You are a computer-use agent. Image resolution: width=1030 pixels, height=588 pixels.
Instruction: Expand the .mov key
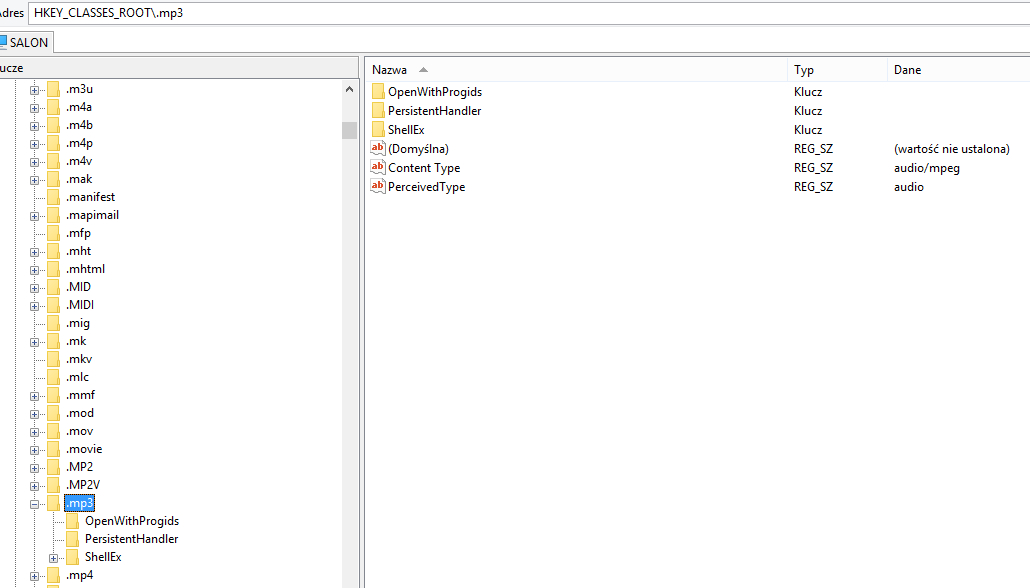(x=34, y=432)
